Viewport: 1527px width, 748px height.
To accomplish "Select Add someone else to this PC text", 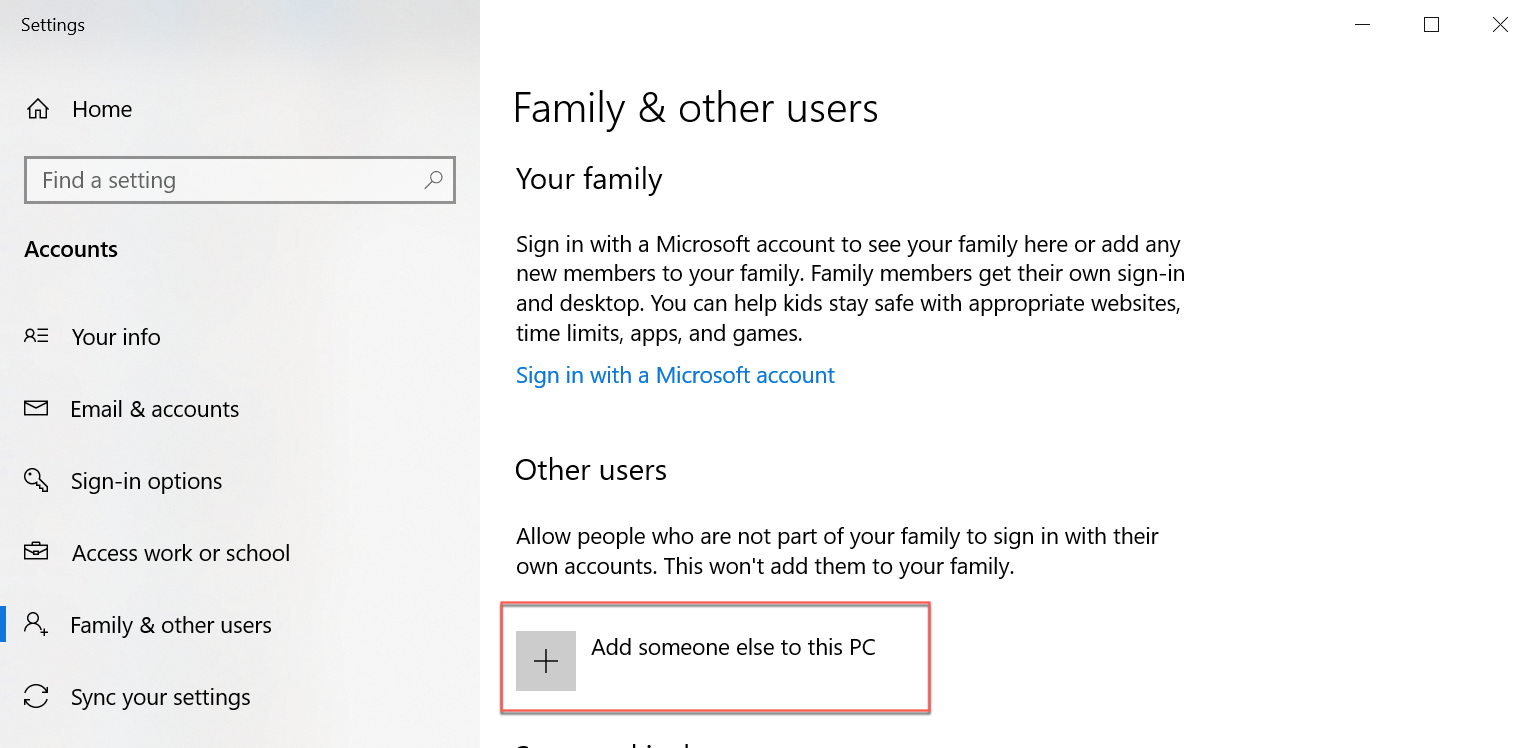I will (x=733, y=647).
